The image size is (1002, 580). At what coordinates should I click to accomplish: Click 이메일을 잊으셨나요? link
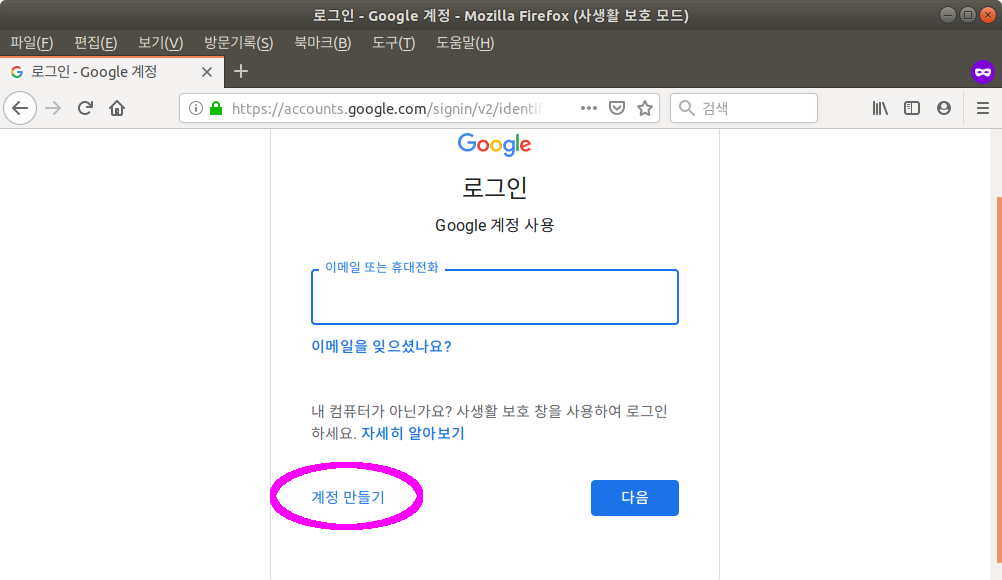pos(382,346)
